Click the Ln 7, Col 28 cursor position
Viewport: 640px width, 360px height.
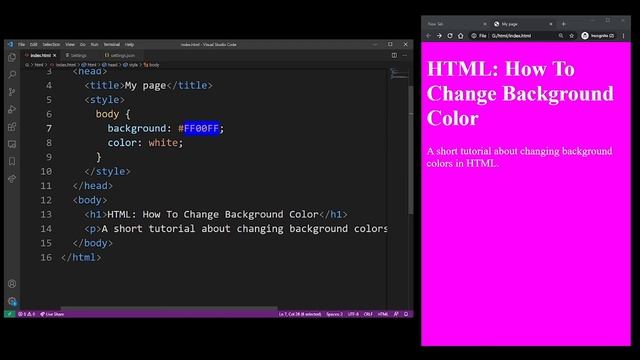300,314
